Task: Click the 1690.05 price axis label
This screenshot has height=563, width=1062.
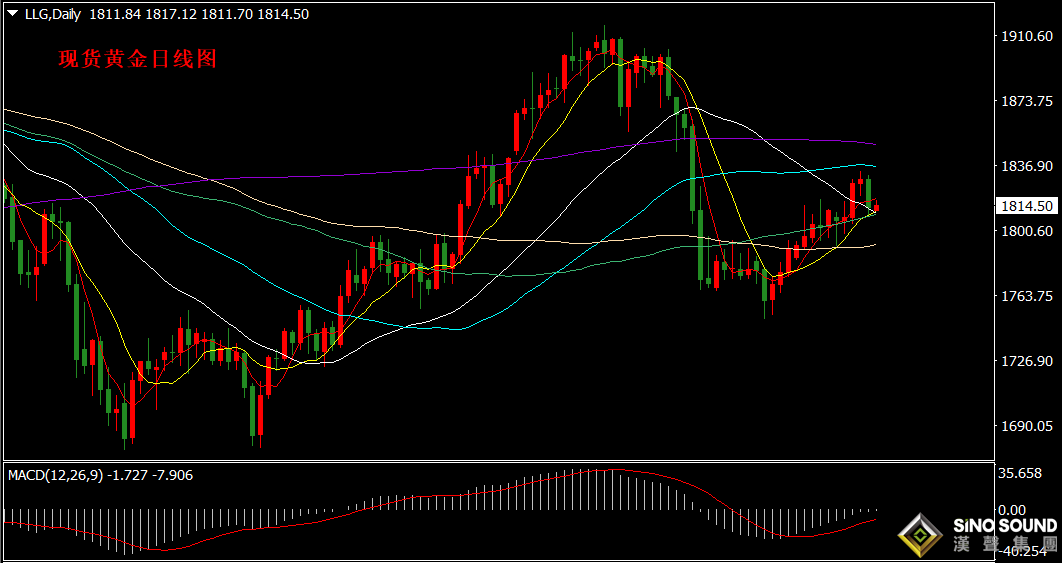Action: (x=1029, y=426)
